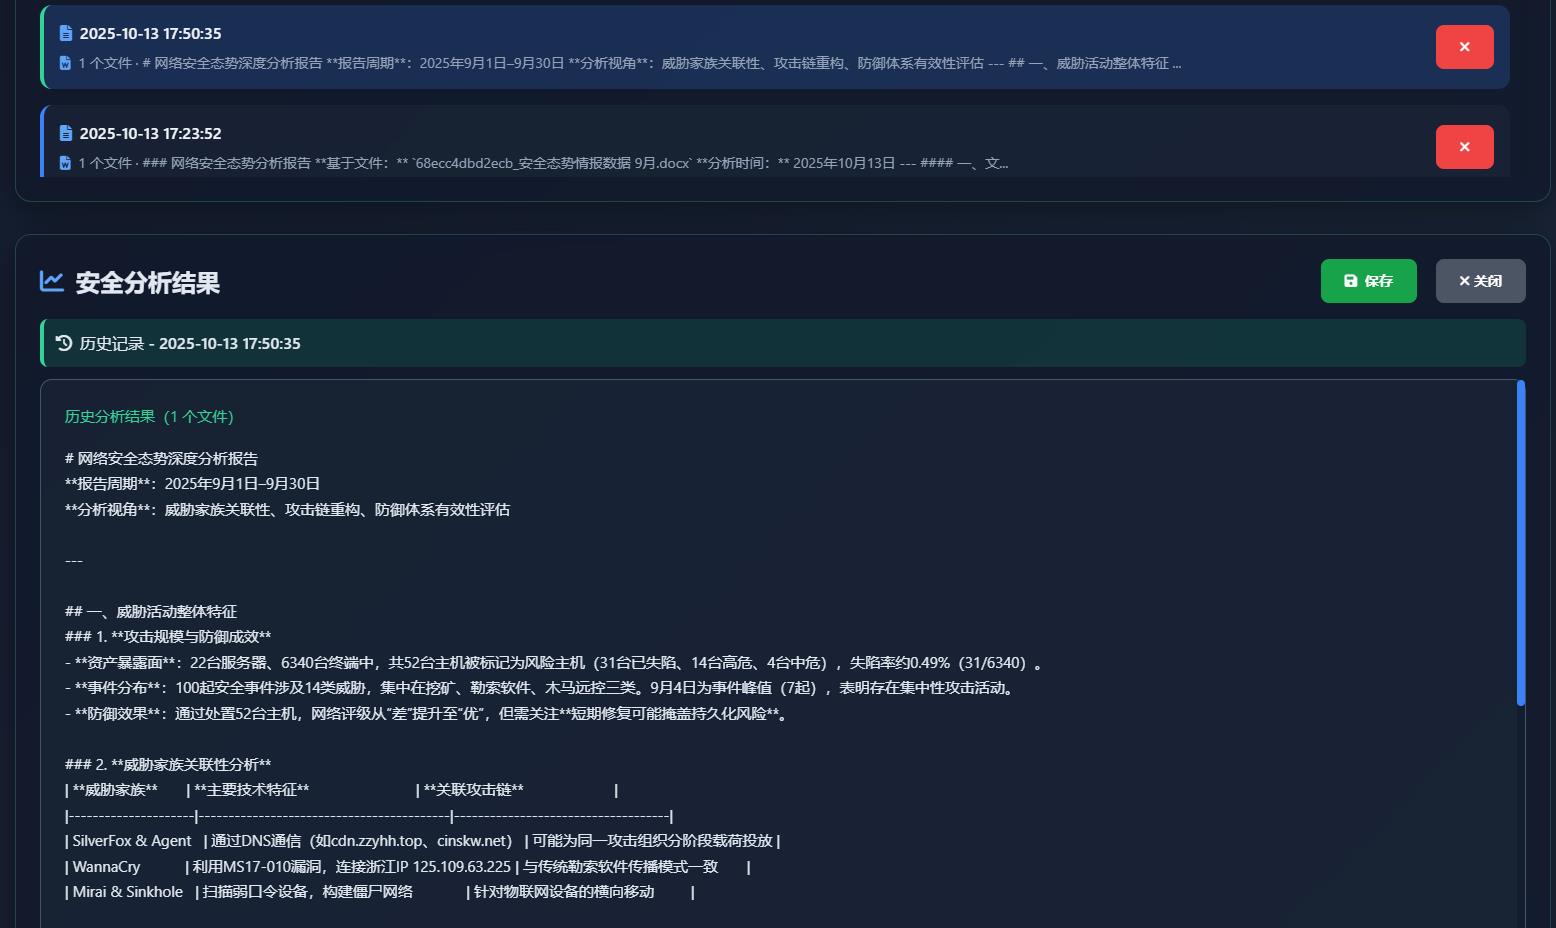Click the history clock icon beside 历史记录
This screenshot has height=928, width=1556.
pyautogui.click(x=64, y=343)
